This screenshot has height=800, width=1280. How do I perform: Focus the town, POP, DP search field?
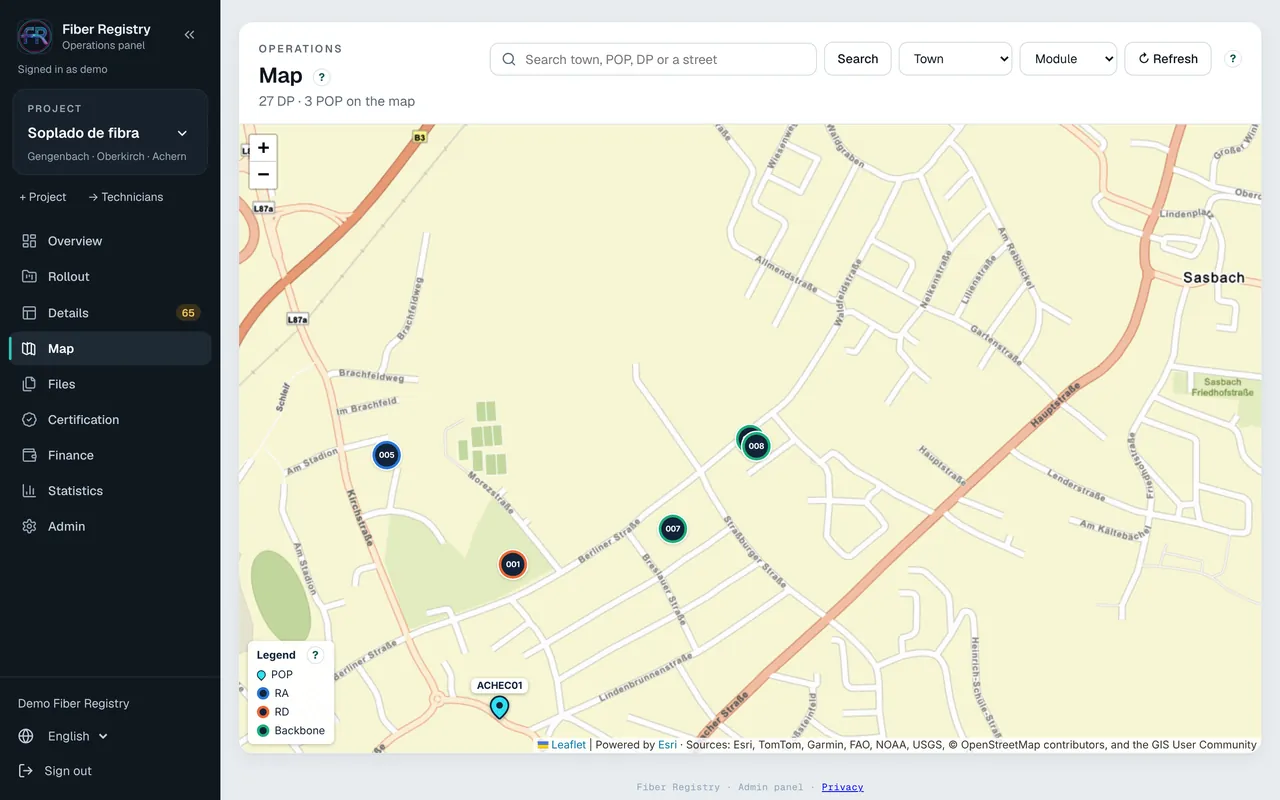653,59
